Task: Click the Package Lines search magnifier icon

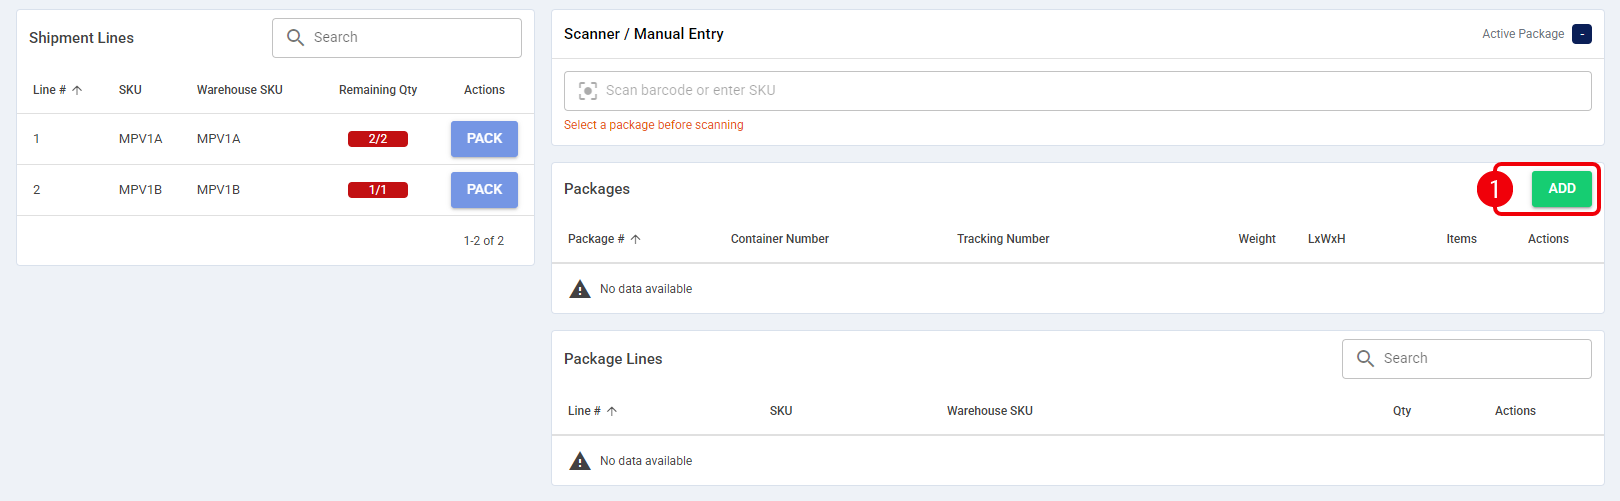Action: click(1365, 358)
